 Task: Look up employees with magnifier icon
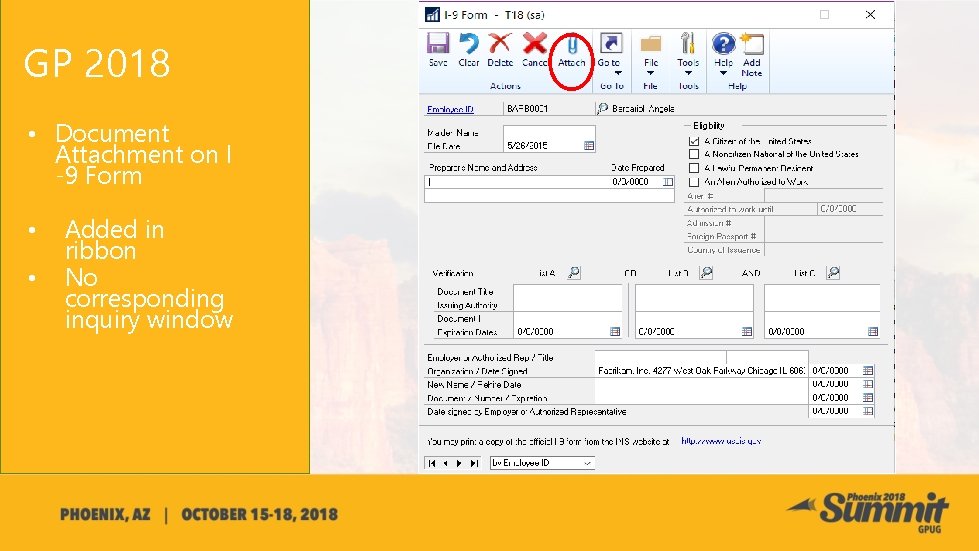click(x=603, y=109)
